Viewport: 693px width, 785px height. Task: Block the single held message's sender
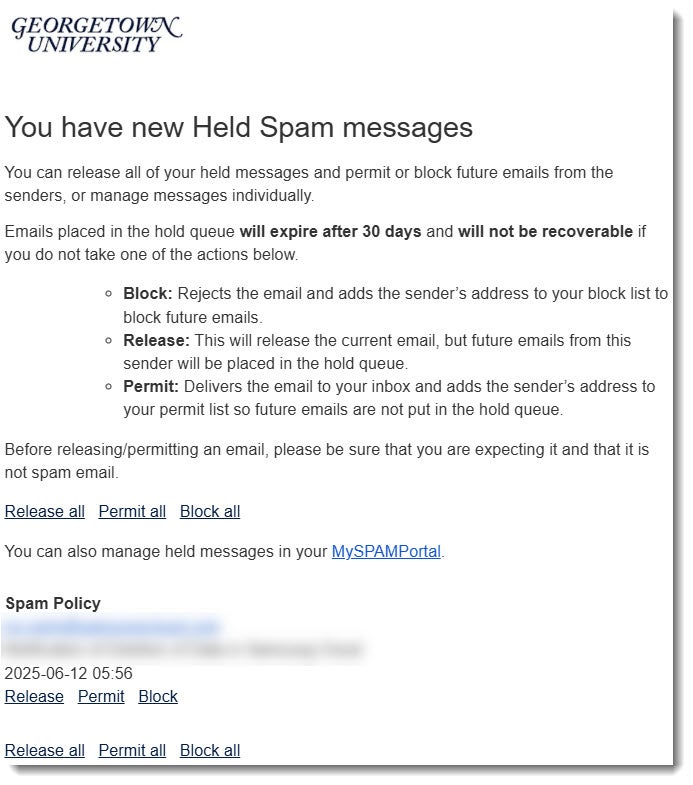(158, 697)
